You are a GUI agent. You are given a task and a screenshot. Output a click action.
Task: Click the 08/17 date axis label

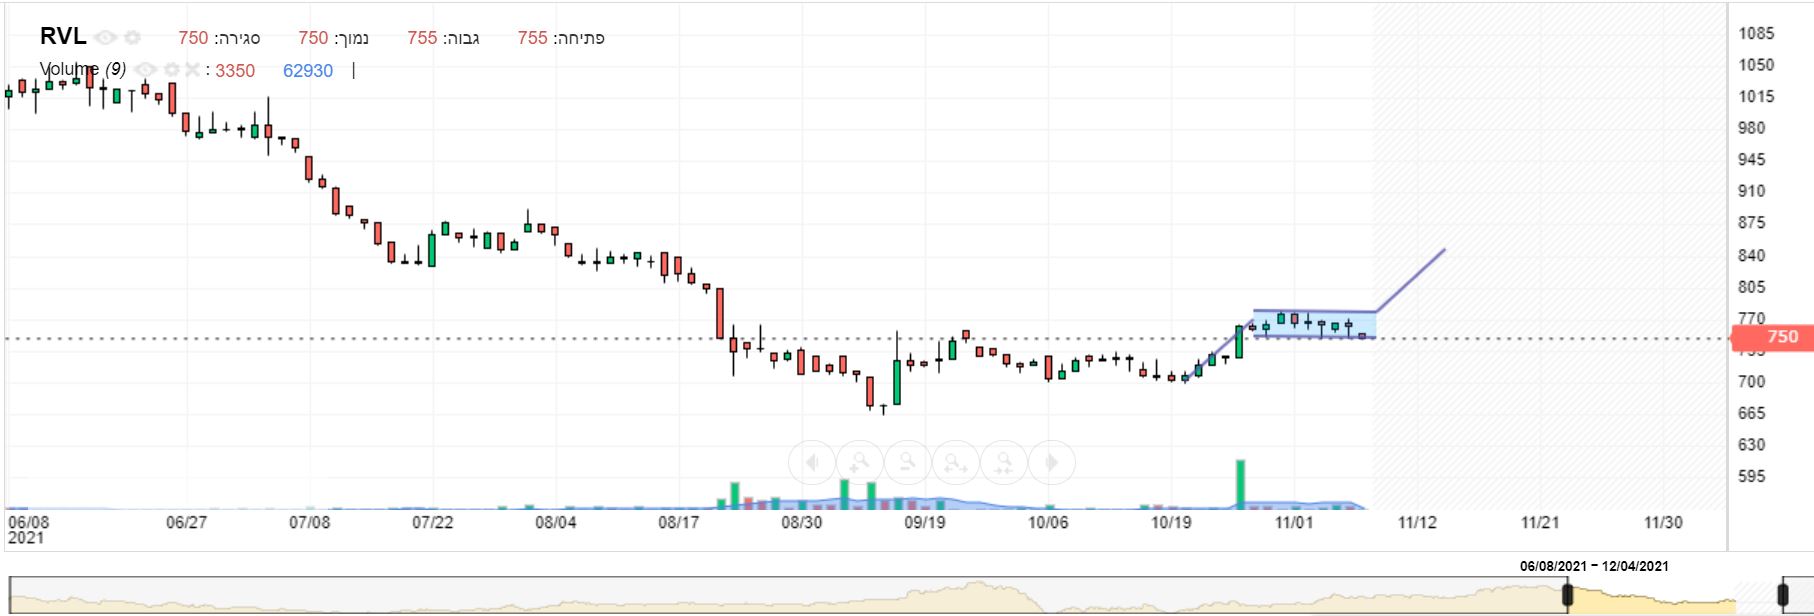(x=678, y=522)
